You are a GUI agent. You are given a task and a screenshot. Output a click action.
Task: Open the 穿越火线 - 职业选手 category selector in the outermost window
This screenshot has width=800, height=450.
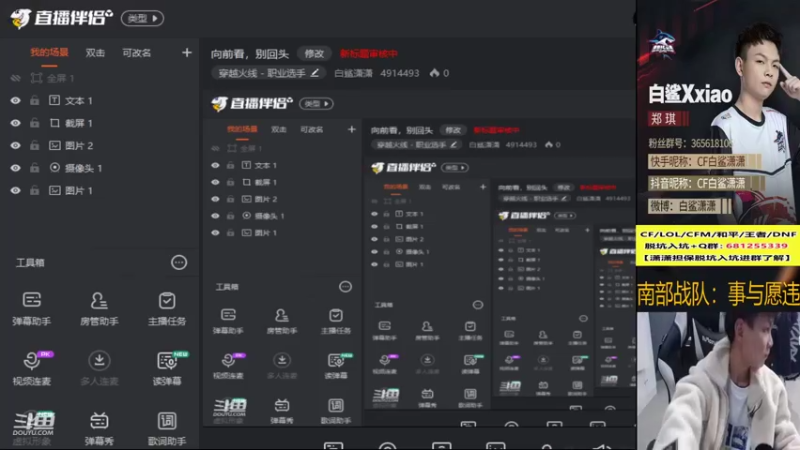pyautogui.click(x=268, y=73)
